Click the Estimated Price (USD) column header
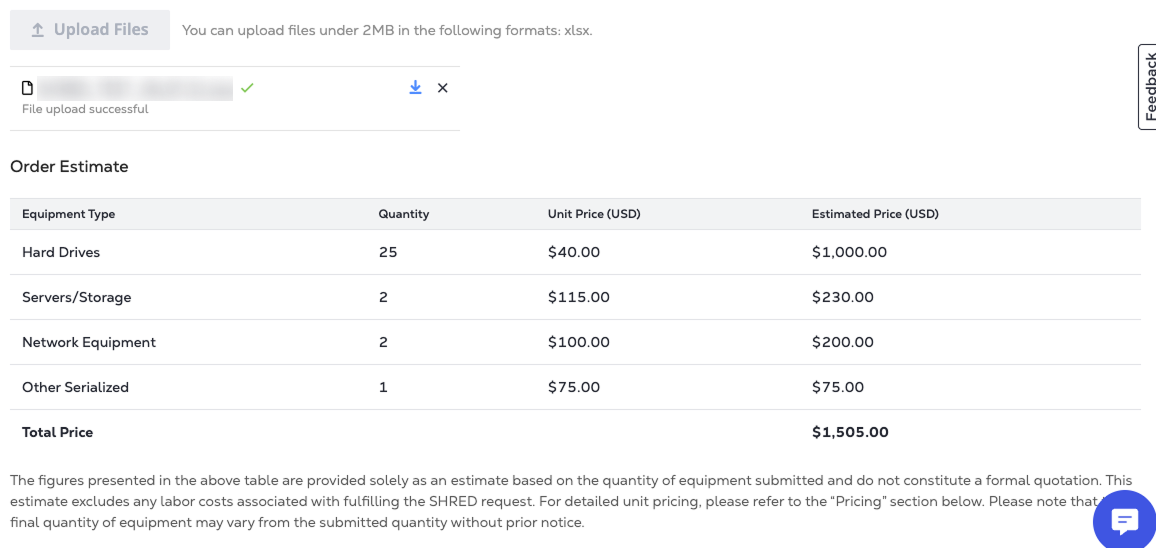 coord(875,214)
